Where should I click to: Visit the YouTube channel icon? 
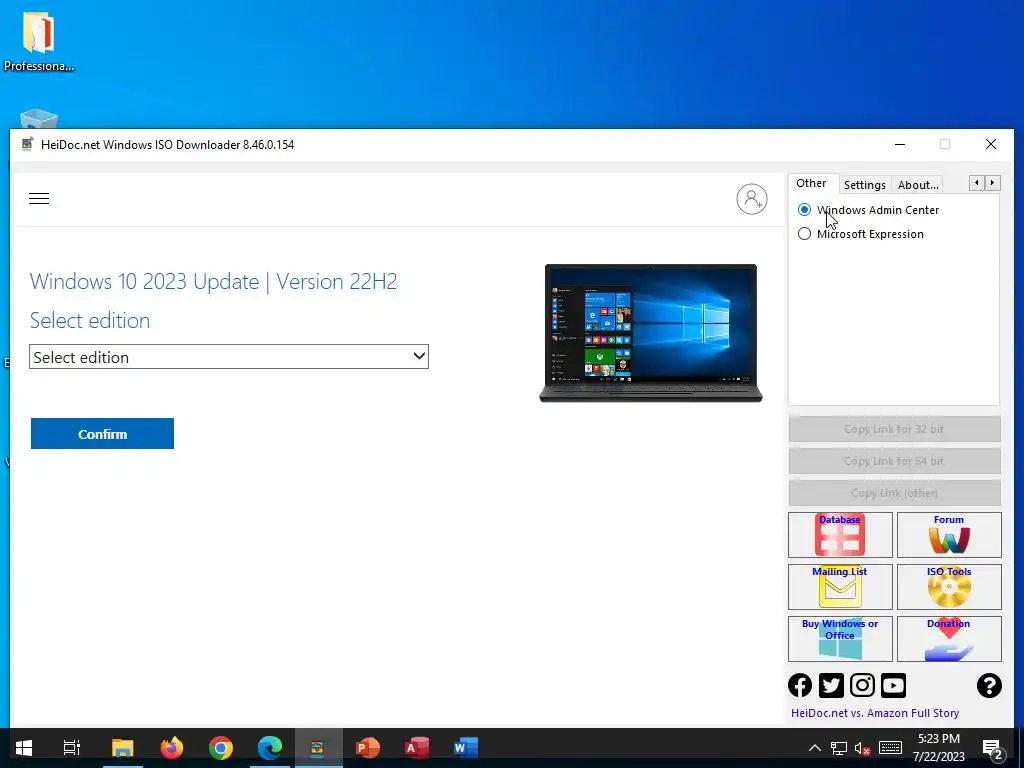[x=893, y=685]
